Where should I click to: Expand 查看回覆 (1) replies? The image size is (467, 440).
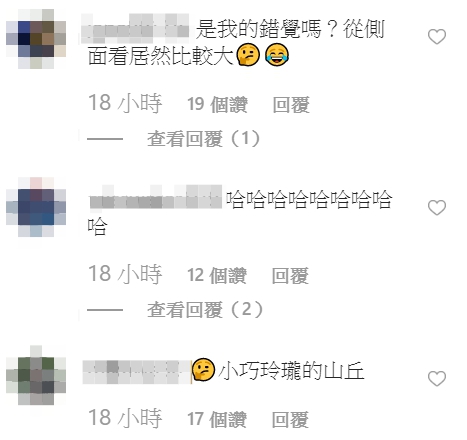203,139
